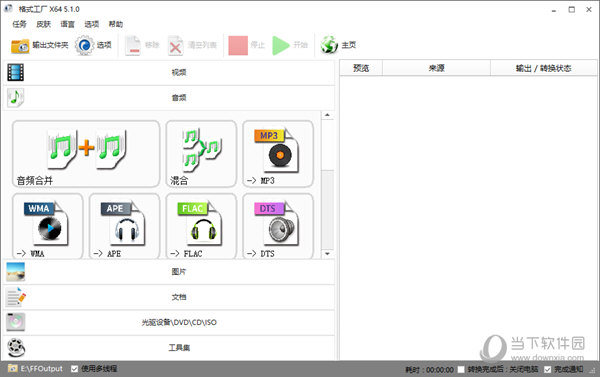
Task: Click the 预览 column header
Action: (x=361, y=68)
